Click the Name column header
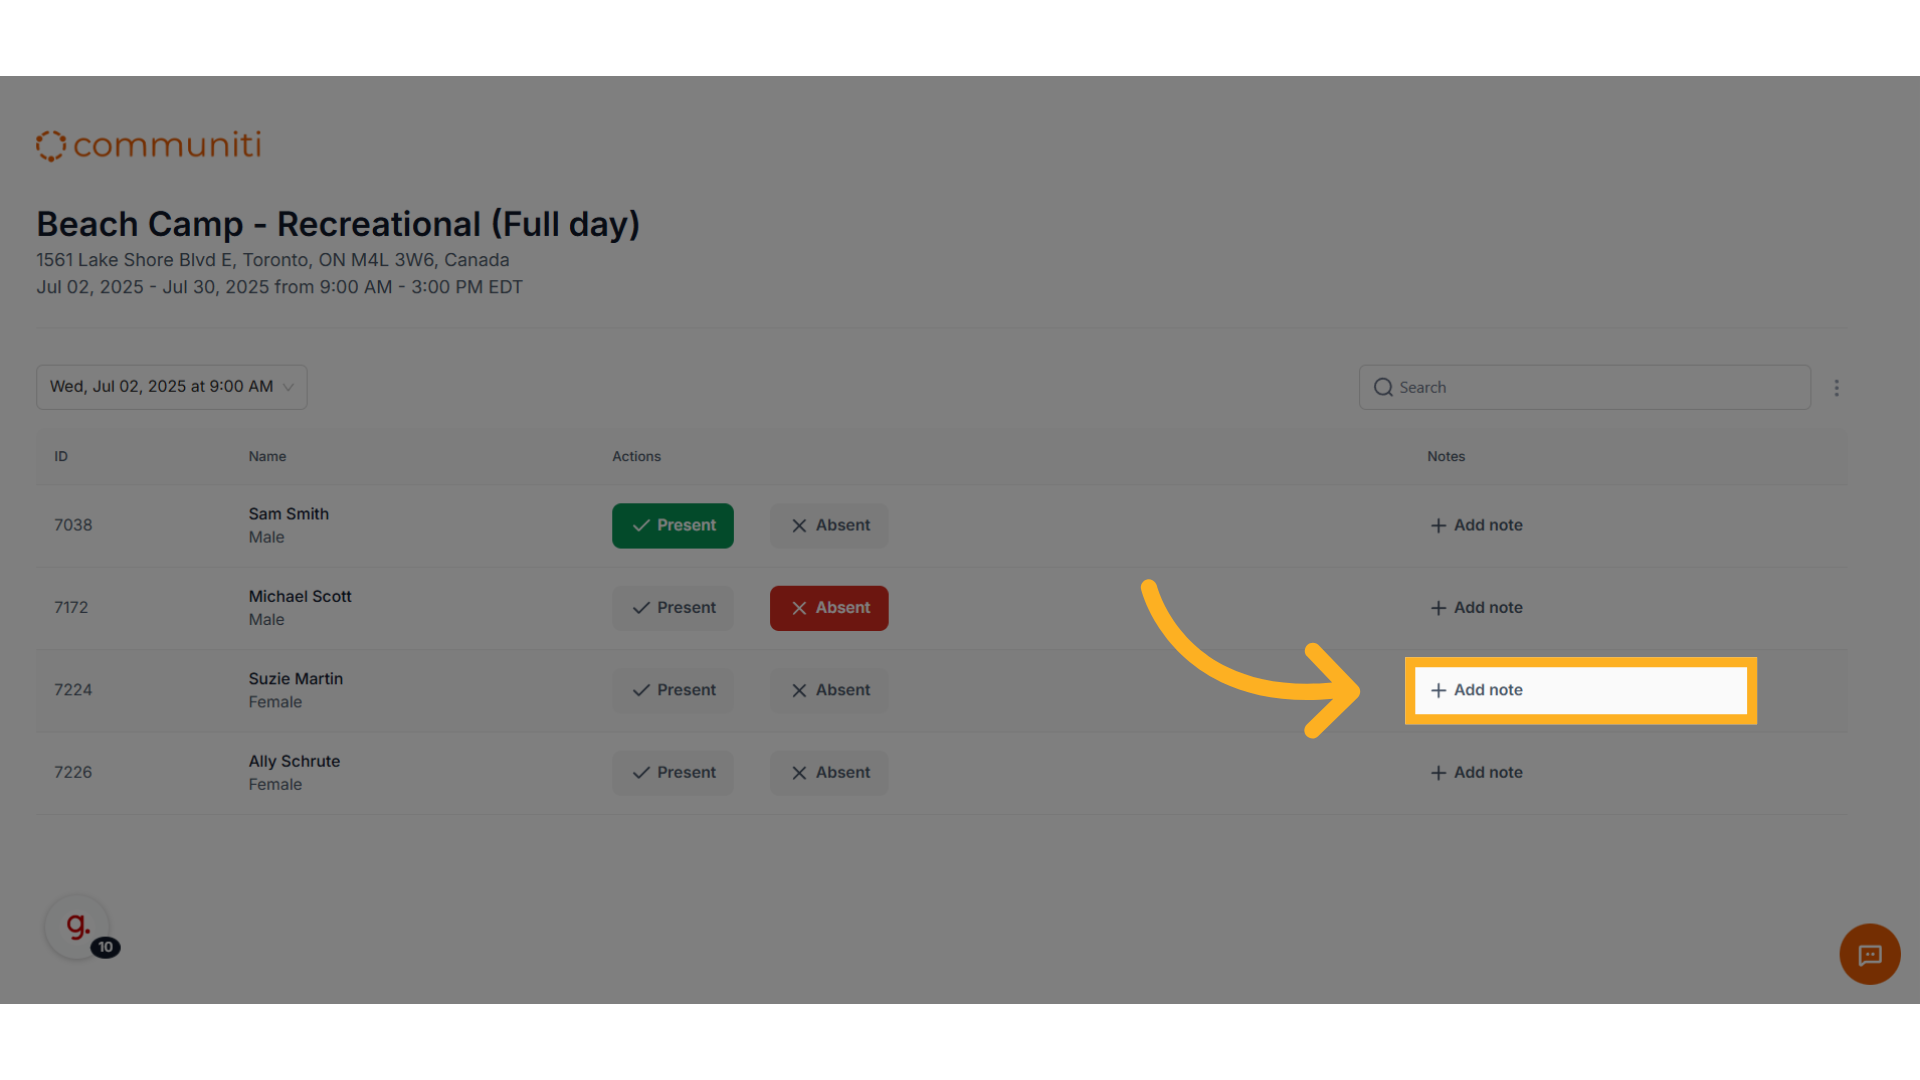The height and width of the screenshot is (1080, 1920). click(267, 457)
